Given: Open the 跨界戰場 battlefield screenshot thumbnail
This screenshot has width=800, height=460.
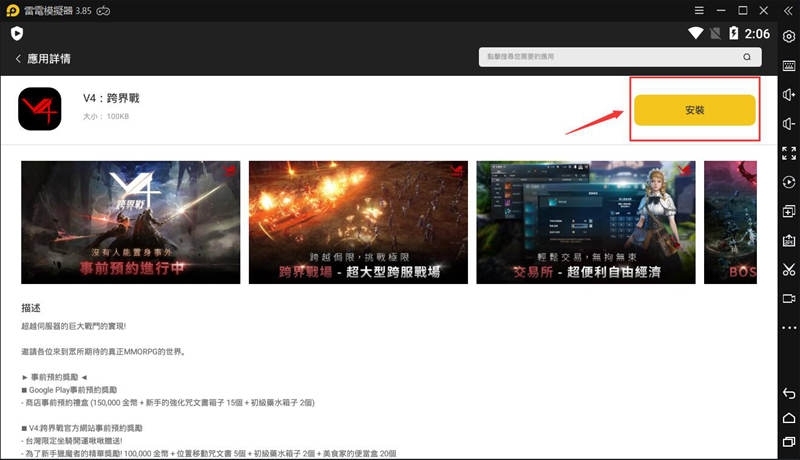Looking at the screenshot, I should click(358, 222).
